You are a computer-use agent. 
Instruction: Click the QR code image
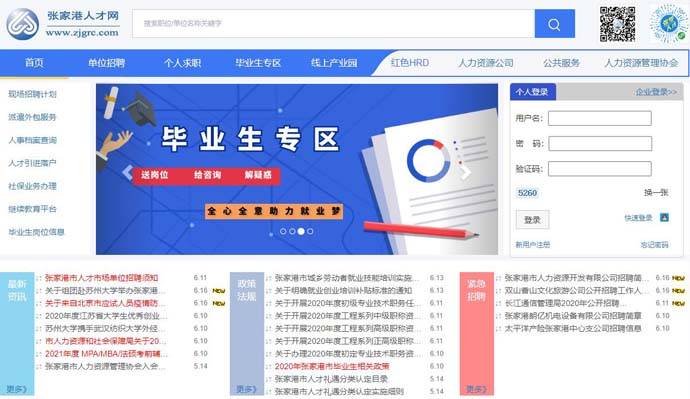(x=617, y=24)
